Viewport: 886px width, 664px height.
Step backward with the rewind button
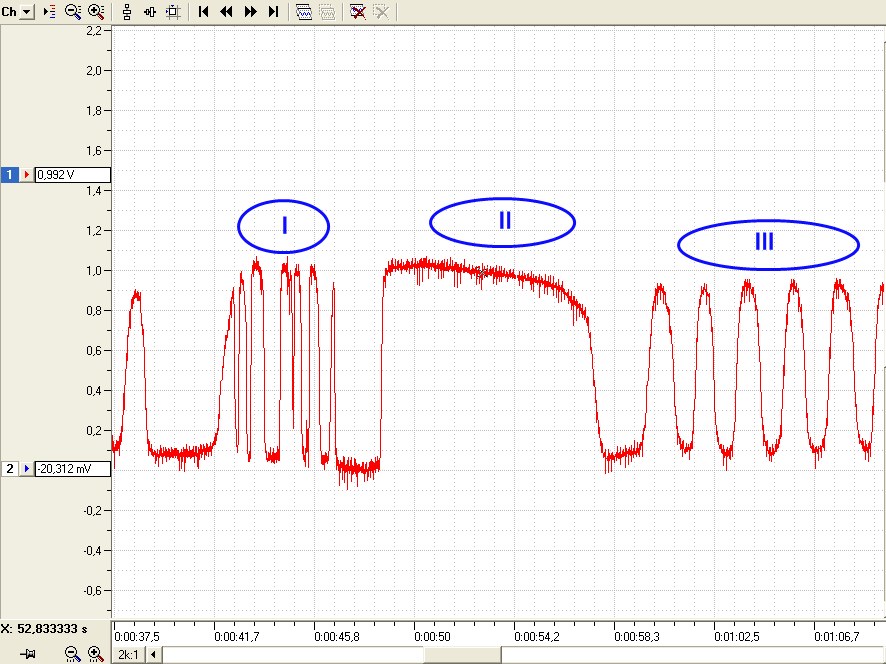[x=227, y=12]
